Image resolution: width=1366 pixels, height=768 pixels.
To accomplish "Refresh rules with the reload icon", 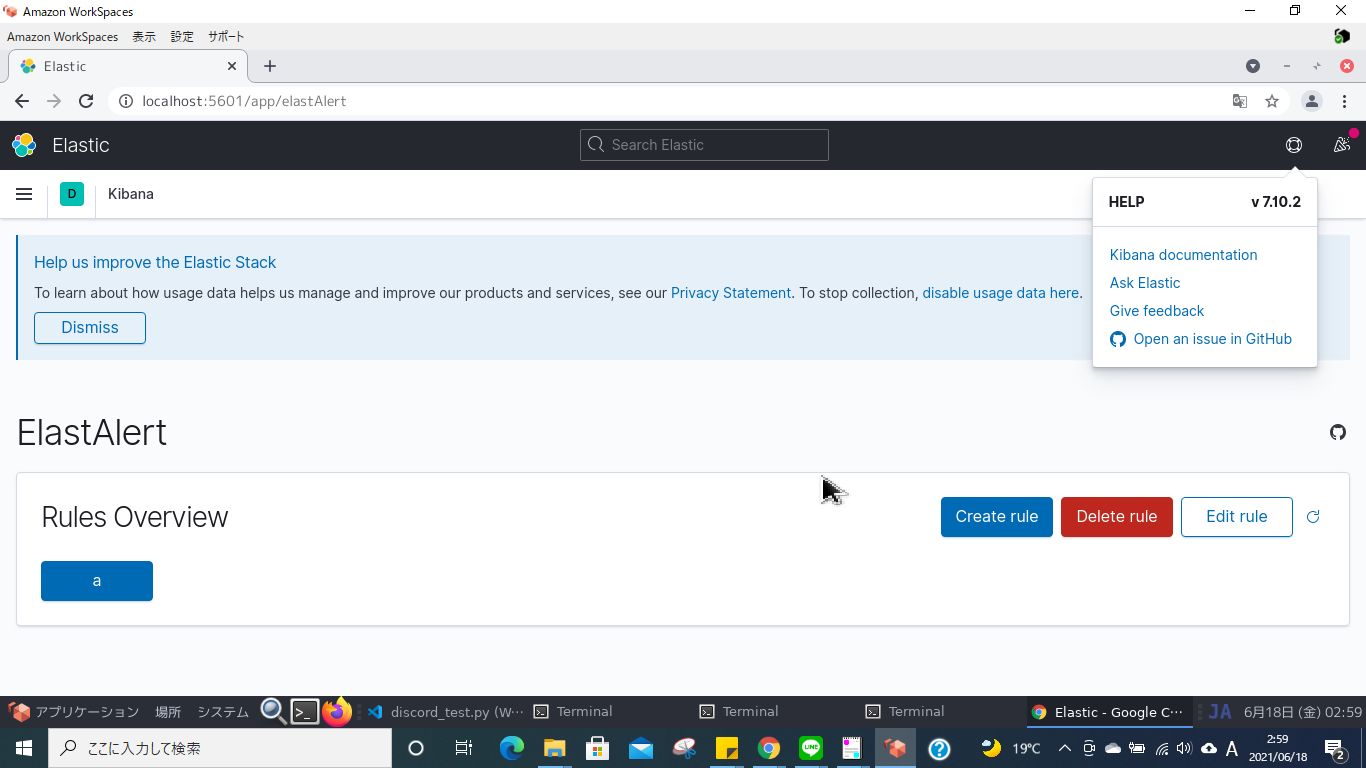I will pyautogui.click(x=1313, y=517).
